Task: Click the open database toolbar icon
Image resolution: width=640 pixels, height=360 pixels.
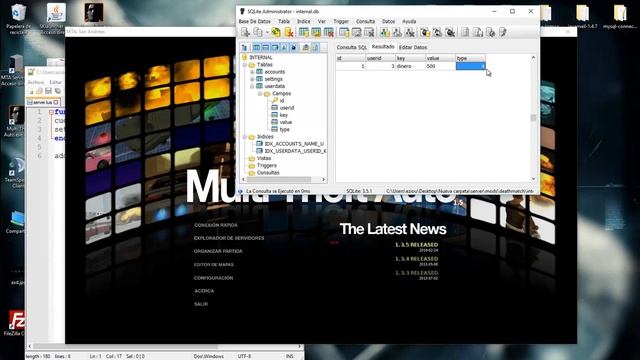Action: [x=258, y=32]
